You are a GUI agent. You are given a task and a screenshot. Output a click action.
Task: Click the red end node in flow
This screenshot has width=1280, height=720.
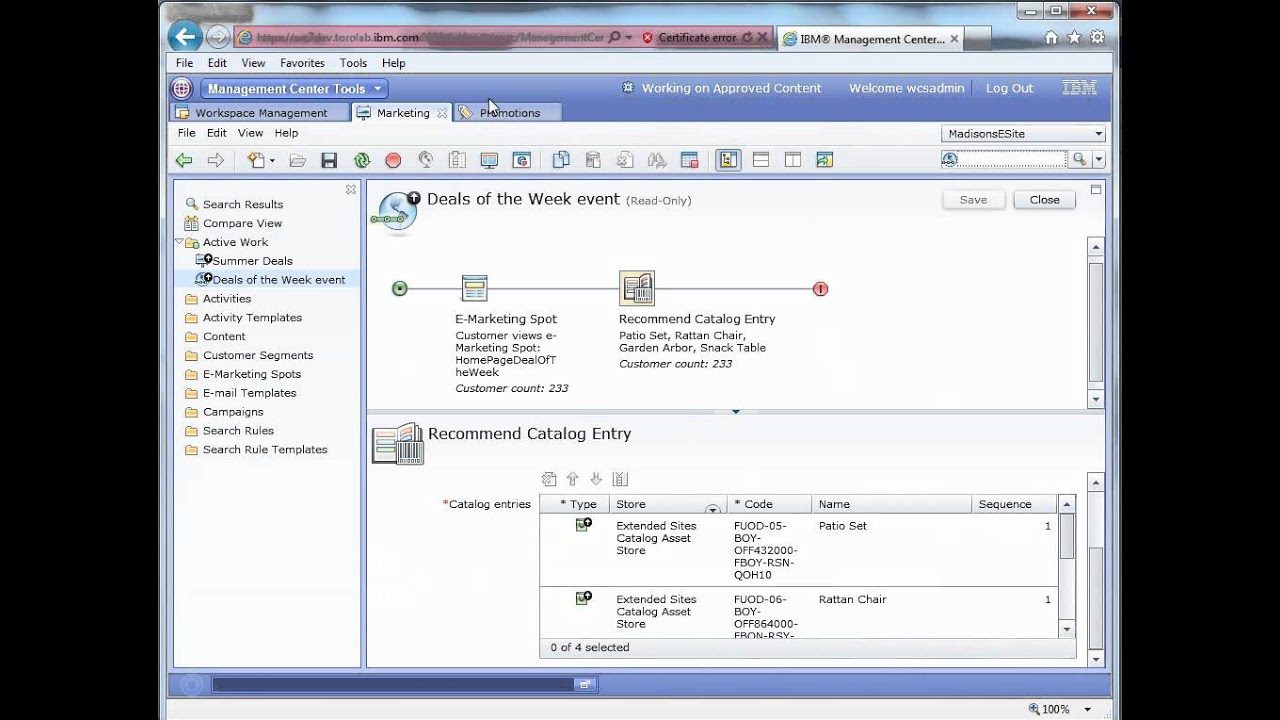click(820, 289)
